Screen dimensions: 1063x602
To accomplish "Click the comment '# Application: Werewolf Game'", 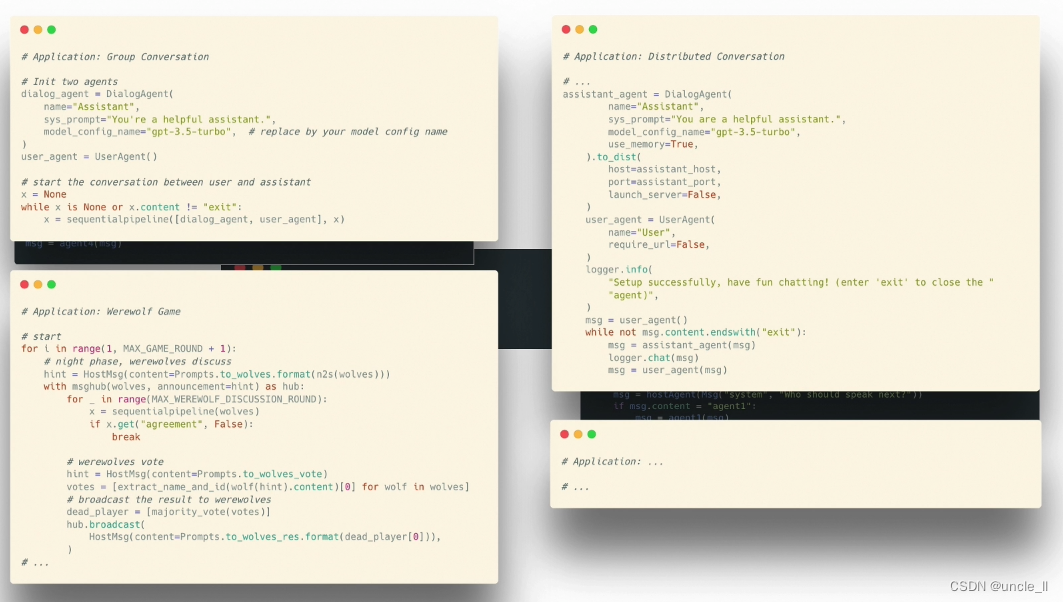I will point(101,312).
